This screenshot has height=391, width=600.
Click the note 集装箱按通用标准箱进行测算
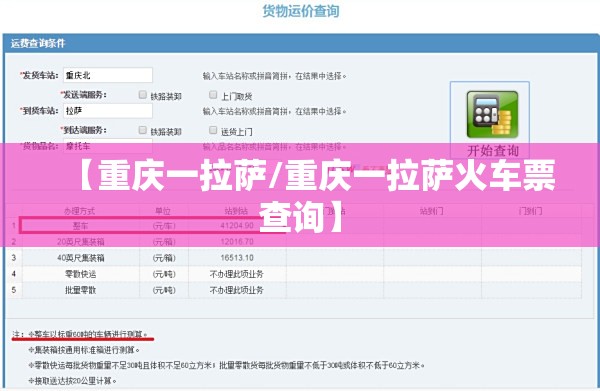(84, 350)
